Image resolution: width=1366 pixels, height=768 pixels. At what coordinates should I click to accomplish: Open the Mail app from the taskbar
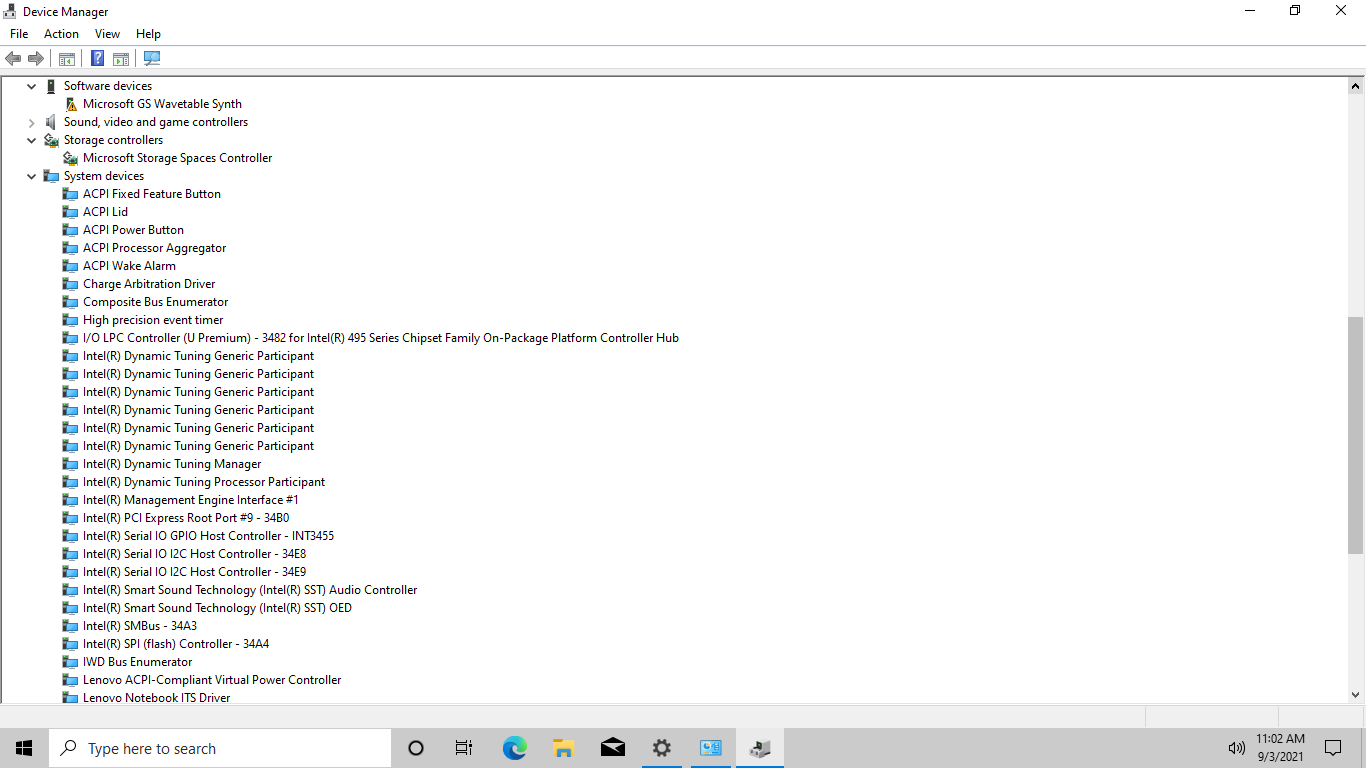(x=612, y=748)
